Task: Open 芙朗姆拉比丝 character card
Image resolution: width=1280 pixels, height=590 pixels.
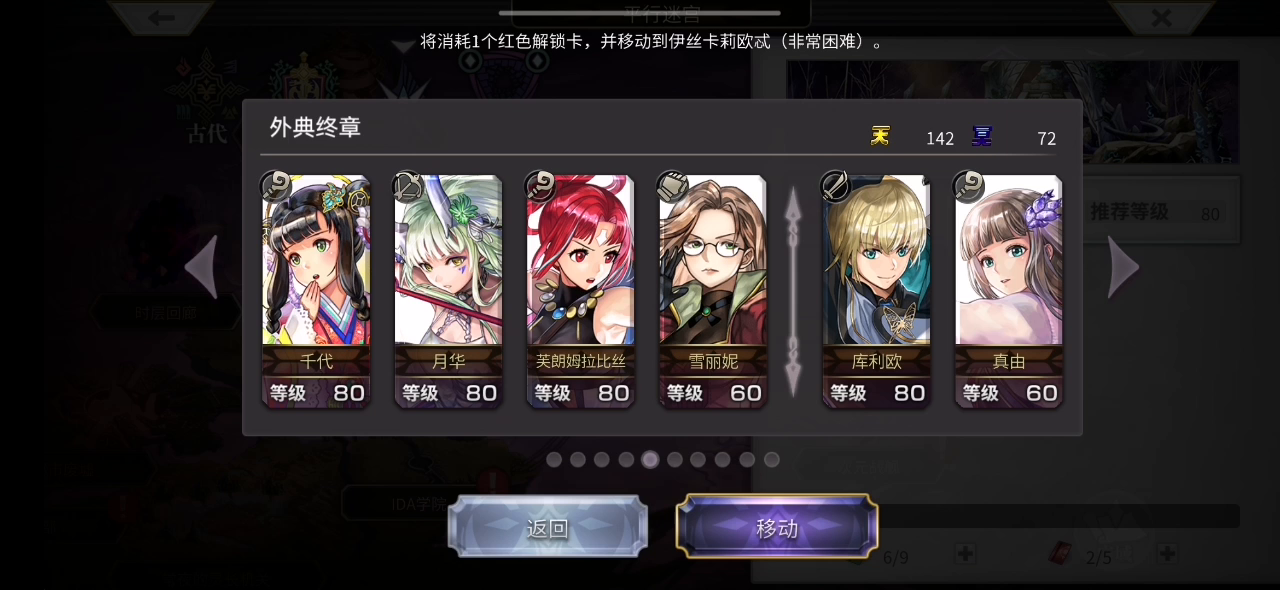Action: tap(580, 291)
